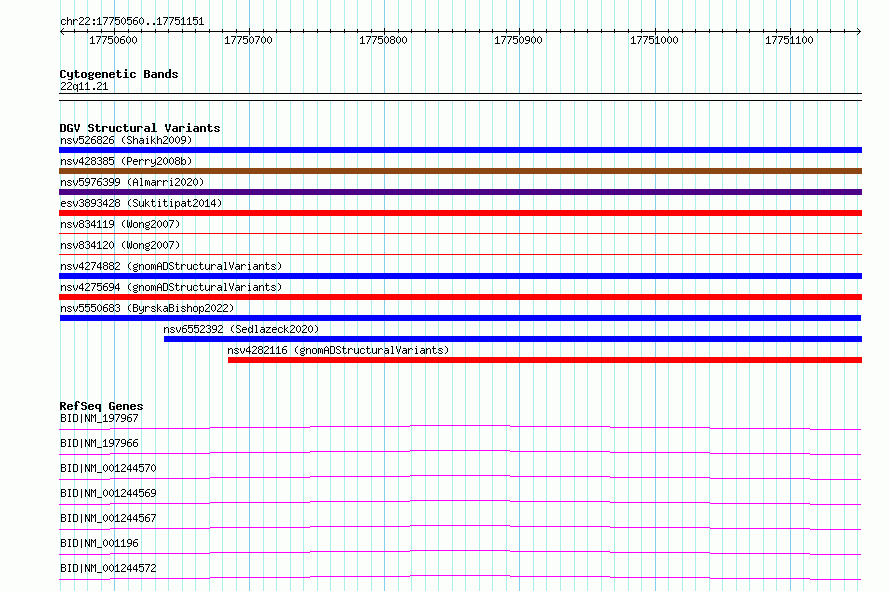Open BID|NM_001244567 transcript label
890x591 pixels.
(x=108, y=518)
